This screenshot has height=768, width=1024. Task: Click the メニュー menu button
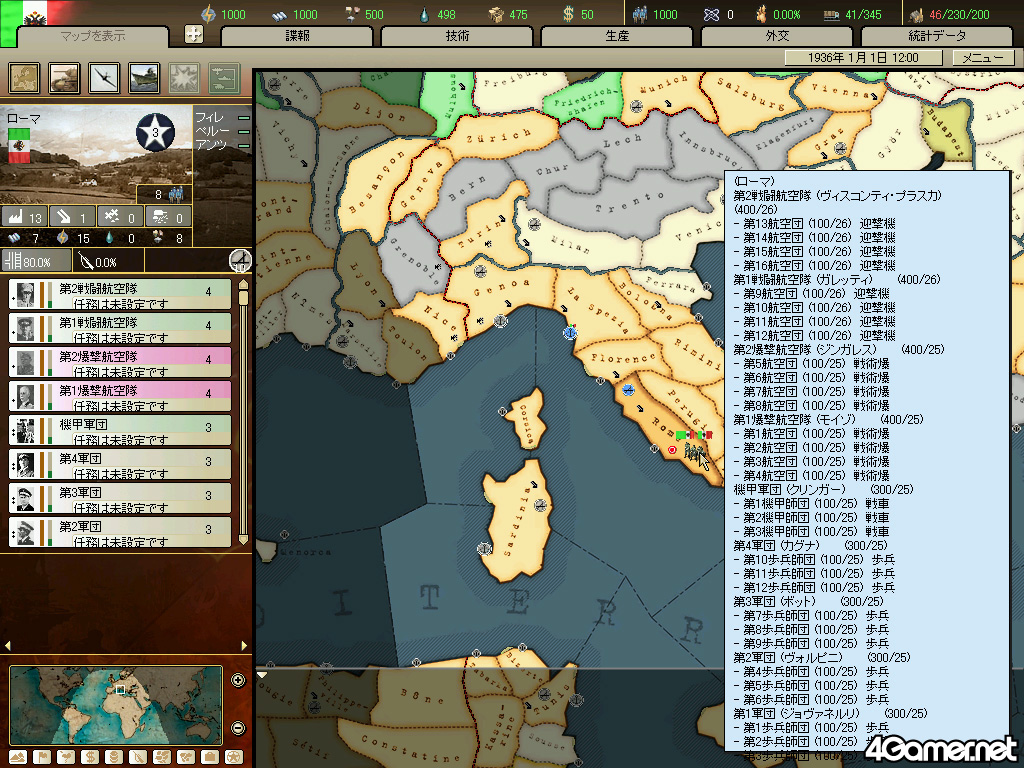(982, 57)
